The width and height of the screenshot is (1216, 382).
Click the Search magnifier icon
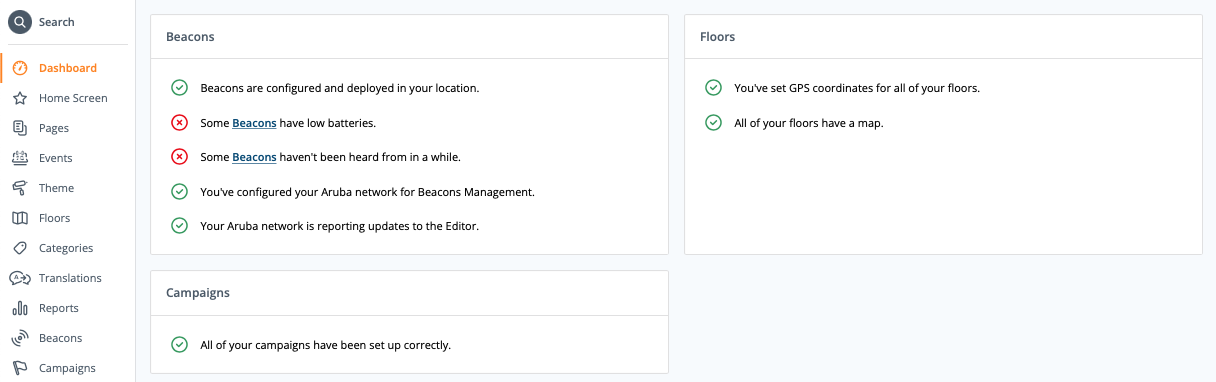tap(20, 22)
